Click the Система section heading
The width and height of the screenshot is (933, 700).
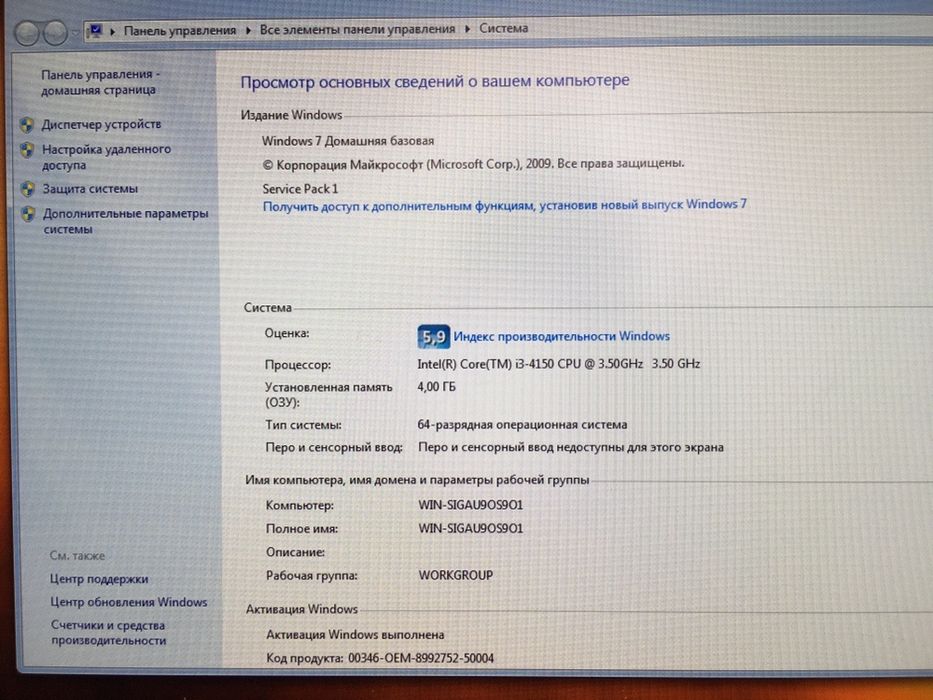coord(268,308)
